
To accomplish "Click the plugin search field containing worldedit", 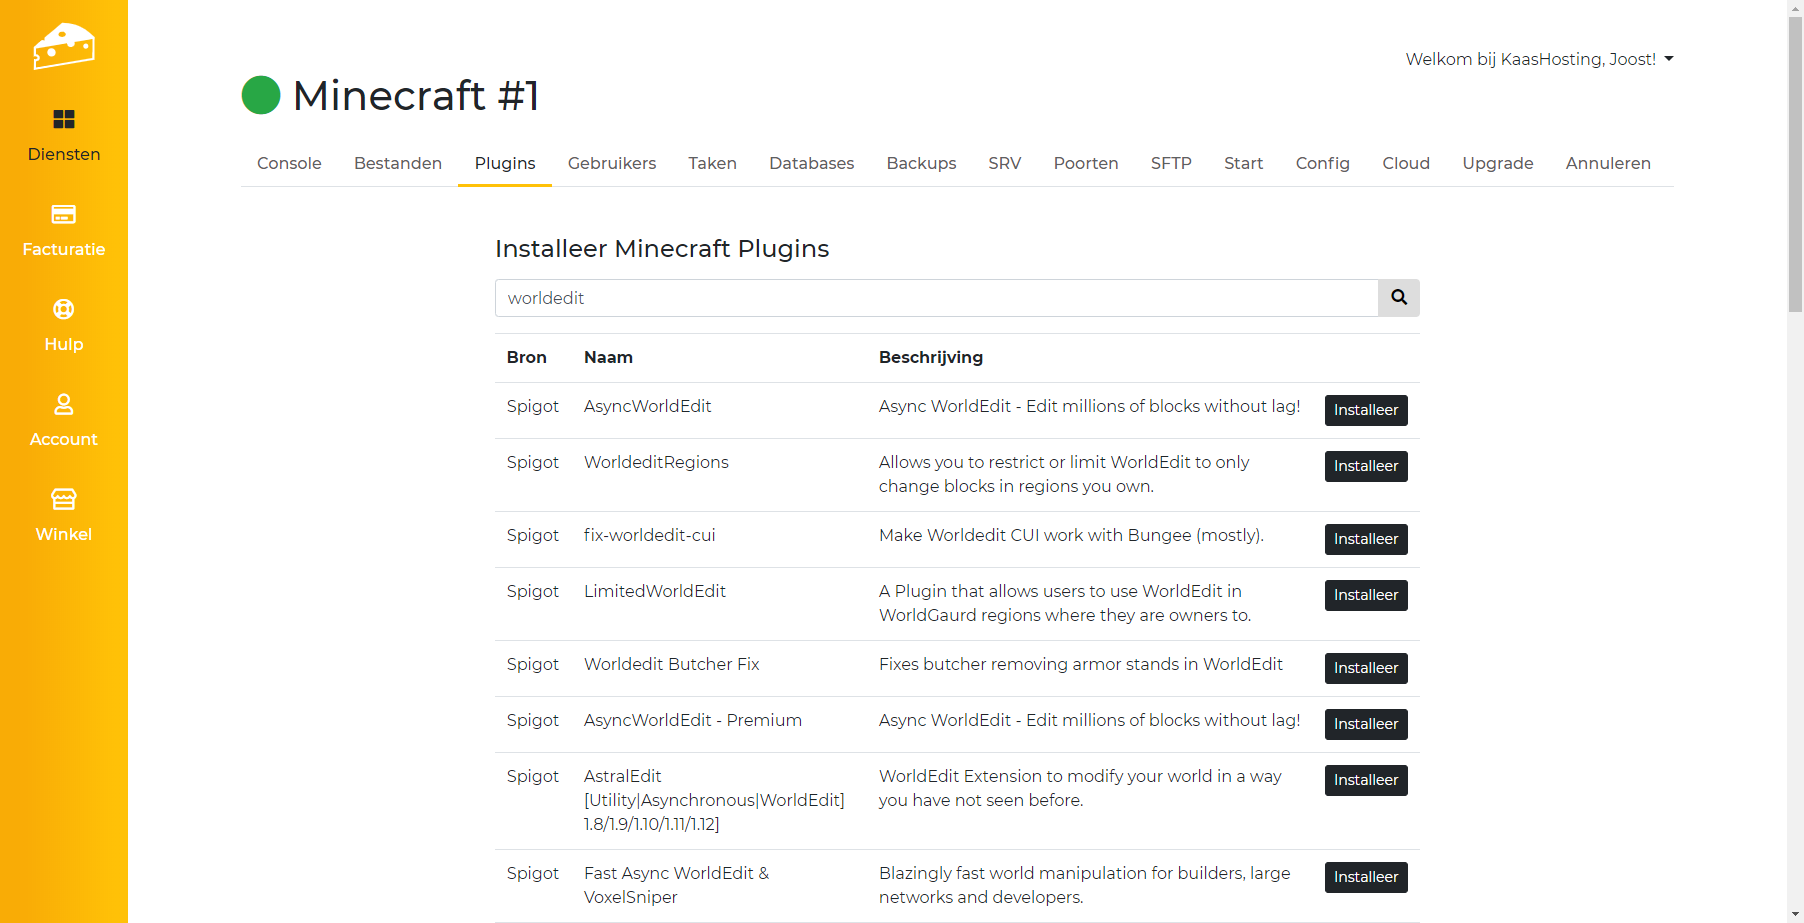I will coord(936,298).
